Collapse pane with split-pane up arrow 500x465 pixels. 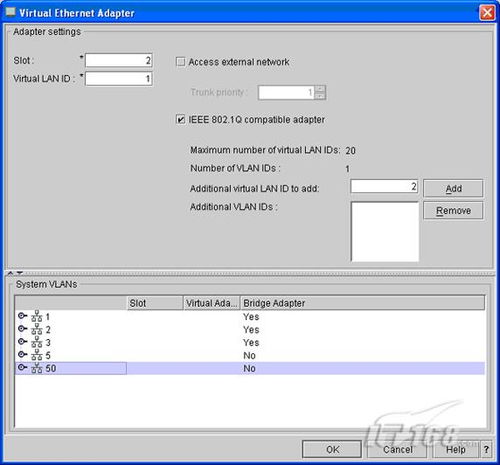10,273
